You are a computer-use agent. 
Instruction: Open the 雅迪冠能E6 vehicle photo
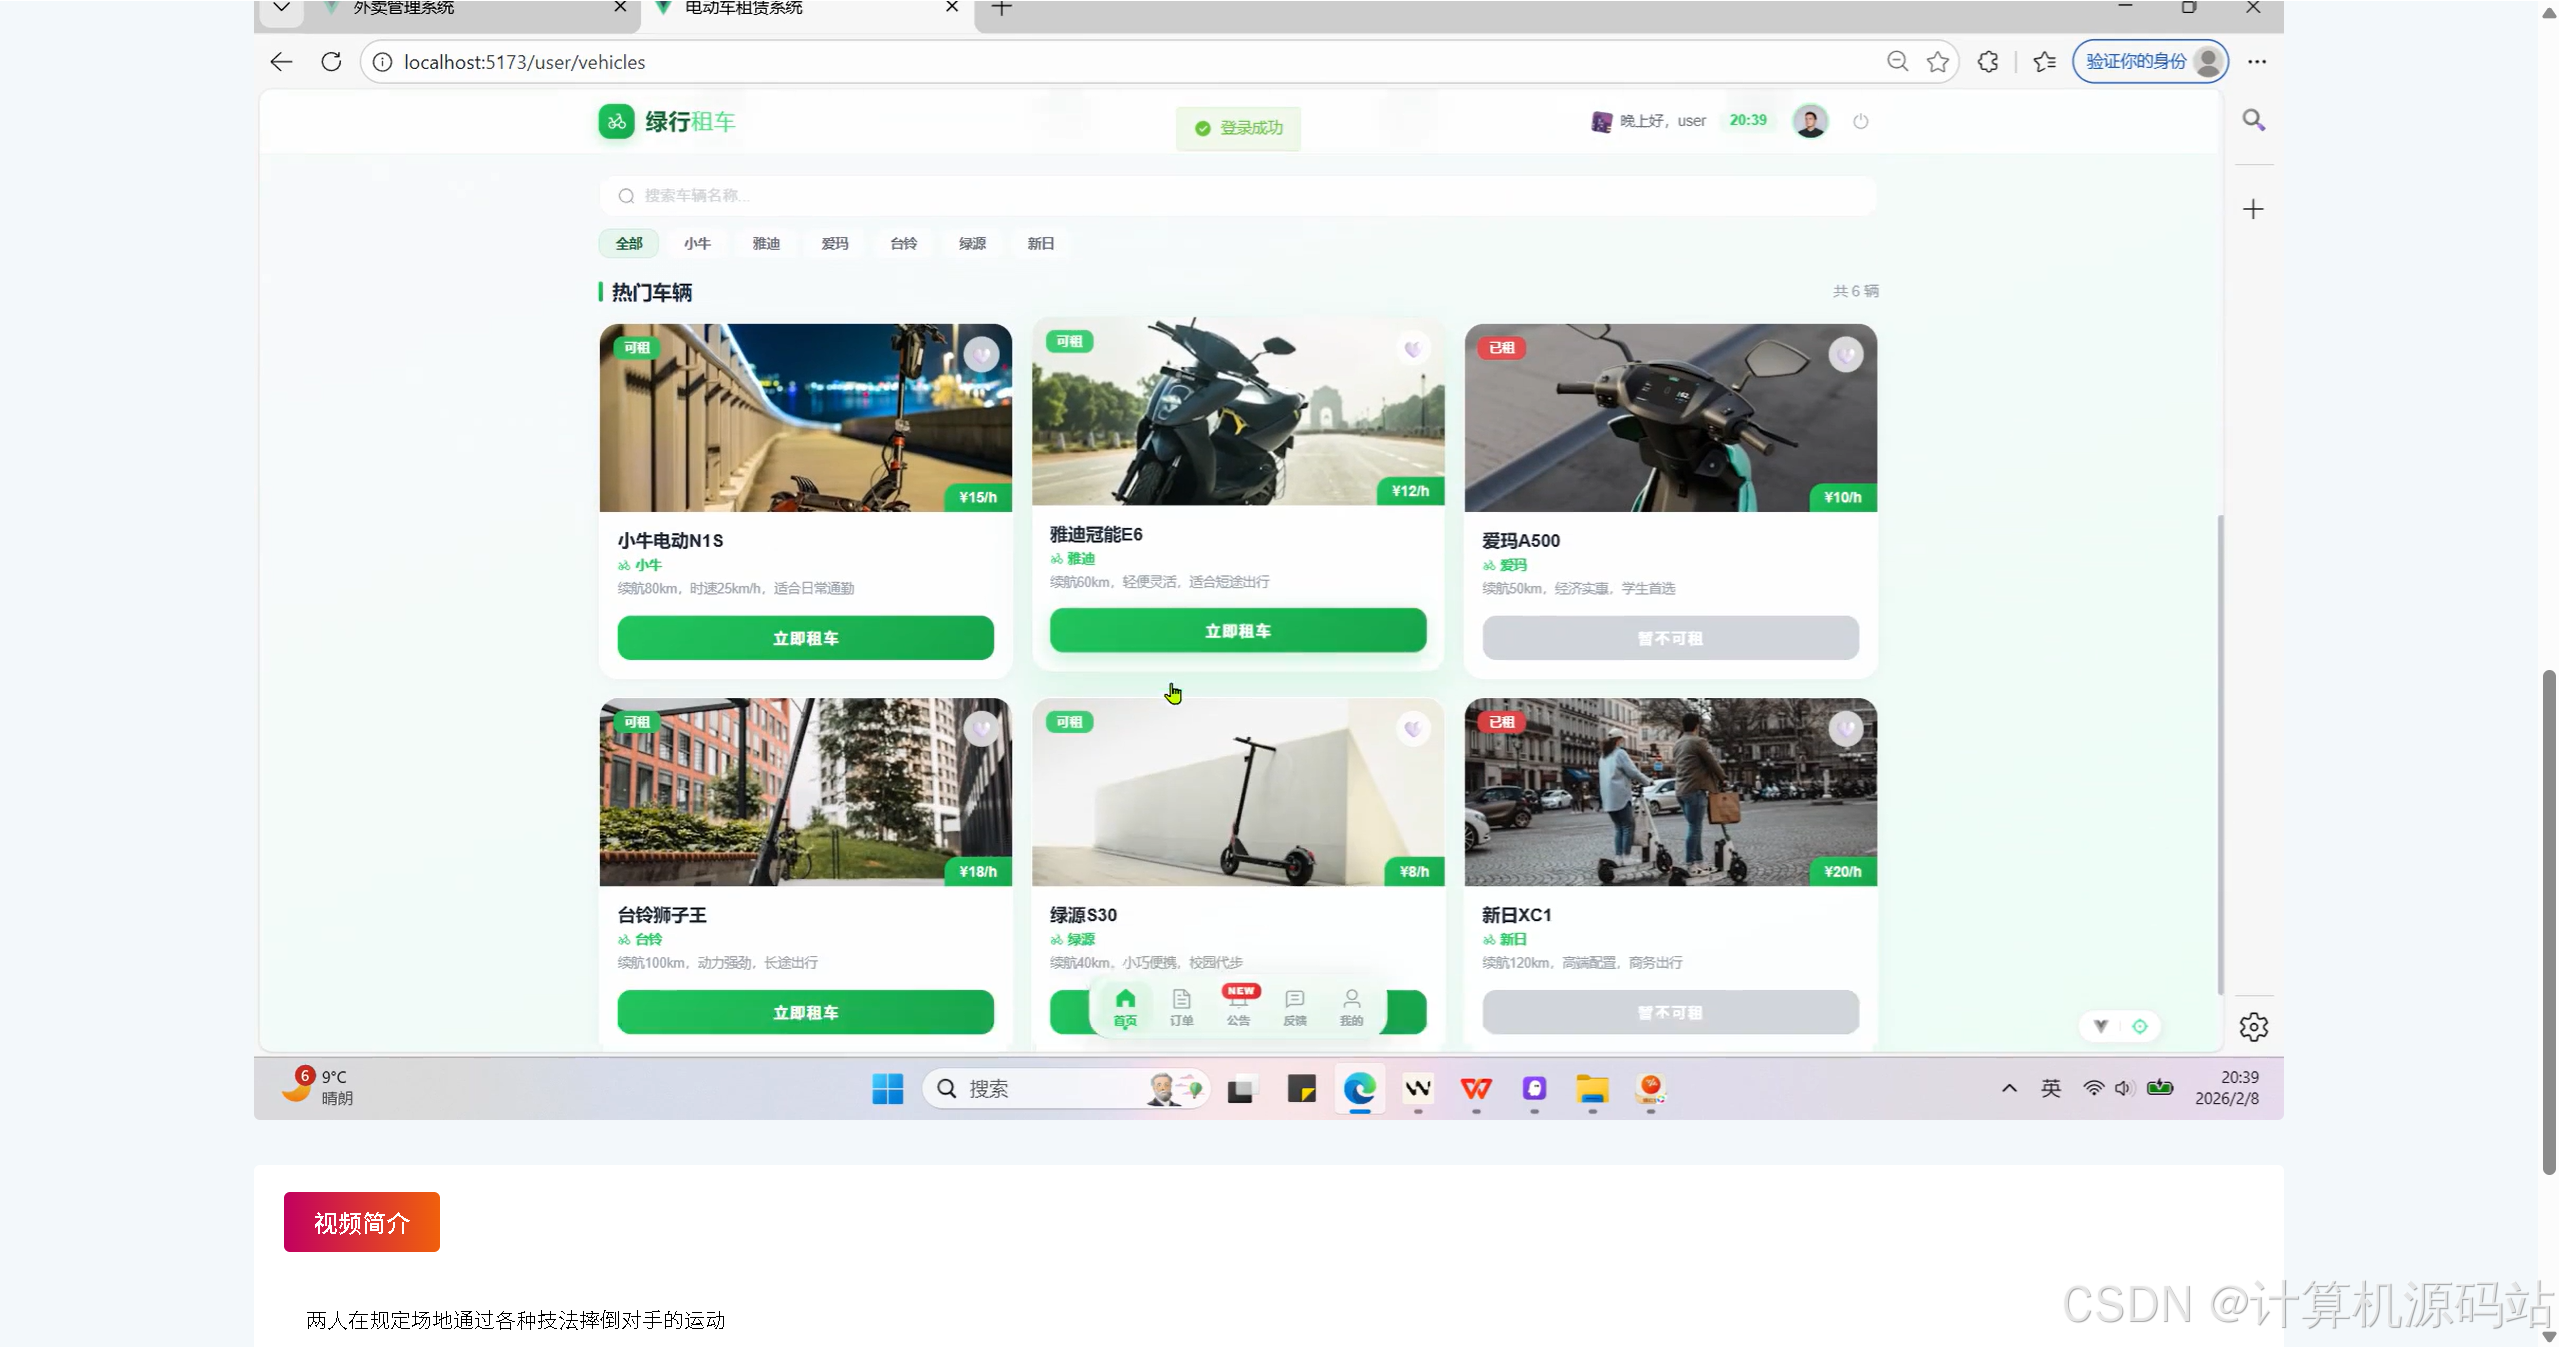click(x=1238, y=411)
